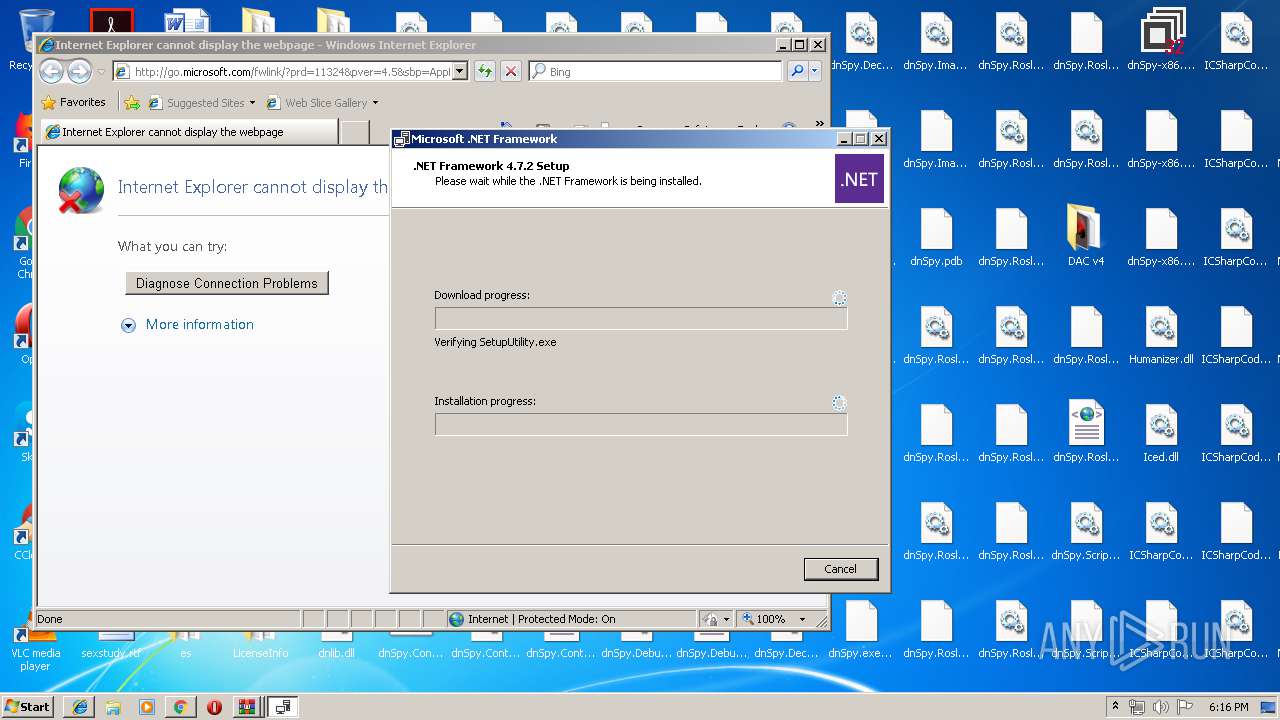Select the DAC v4 folder on desktop
The width and height of the screenshot is (1280, 720).
click(1086, 236)
